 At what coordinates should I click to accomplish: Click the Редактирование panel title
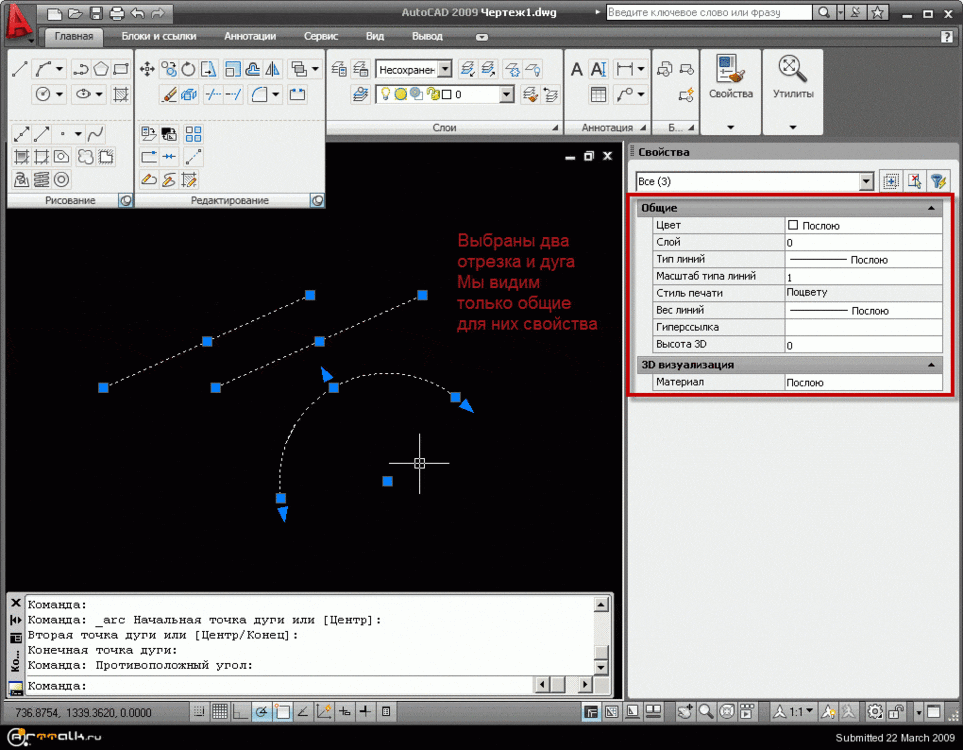pos(229,200)
